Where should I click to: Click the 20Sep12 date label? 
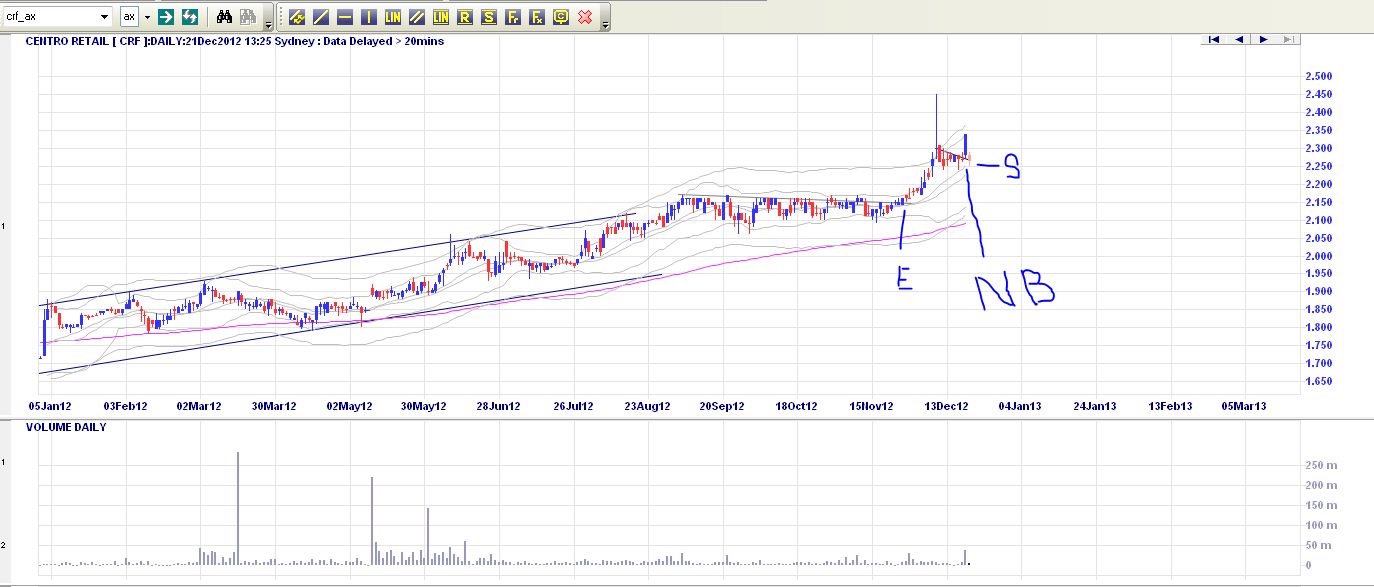coord(721,406)
